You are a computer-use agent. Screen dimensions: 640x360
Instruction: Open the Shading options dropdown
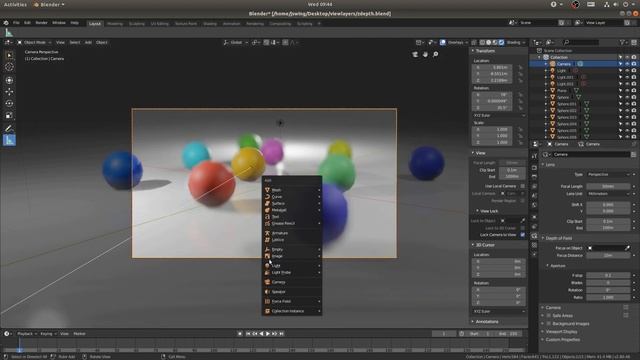(516, 42)
